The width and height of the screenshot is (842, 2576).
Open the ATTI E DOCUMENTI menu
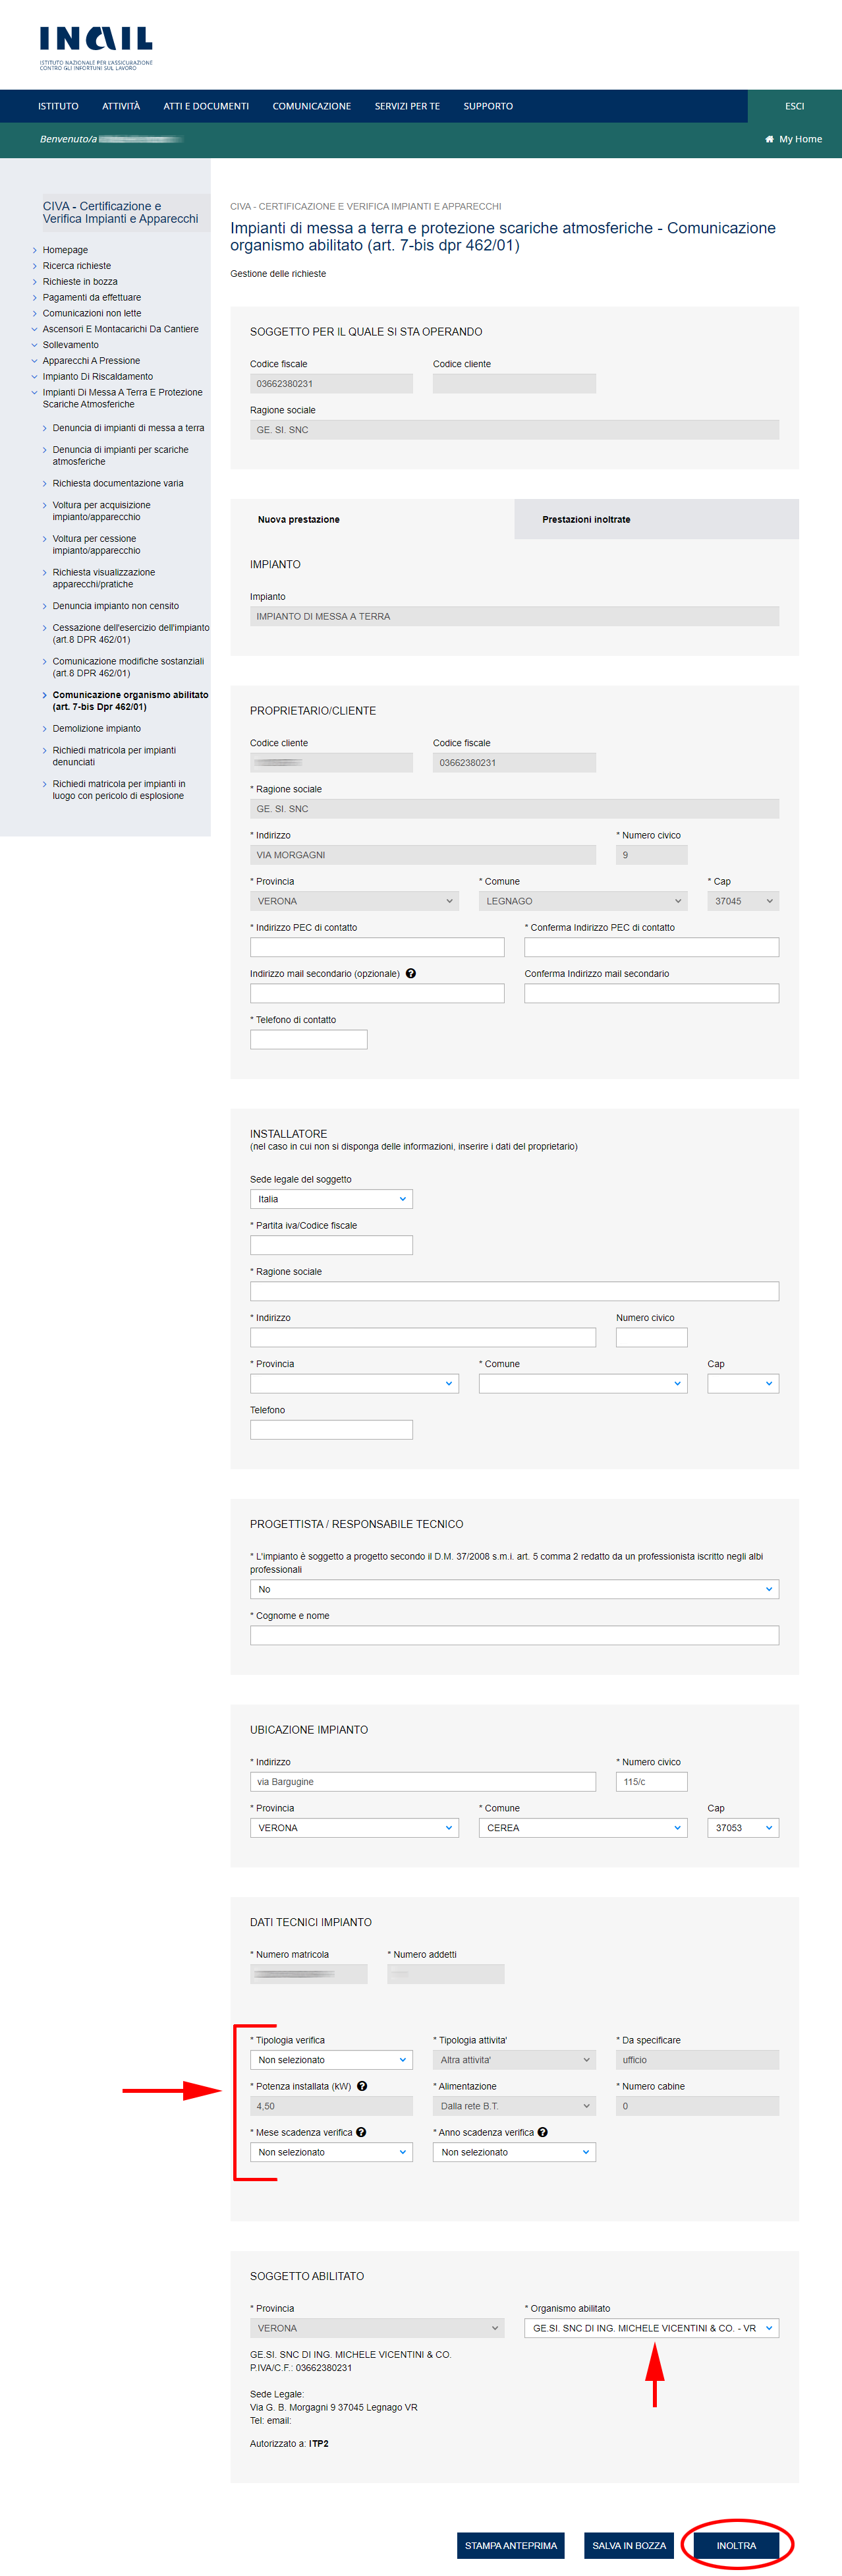coord(206,106)
